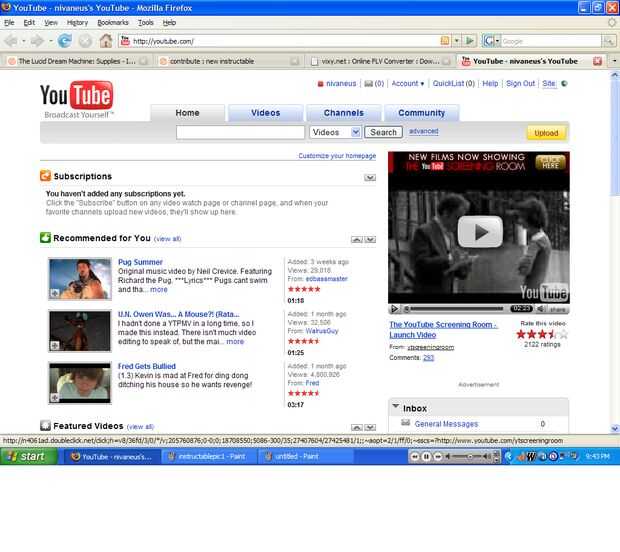Click the Featured Videos icon
620x552 pixels.
pos(45,425)
